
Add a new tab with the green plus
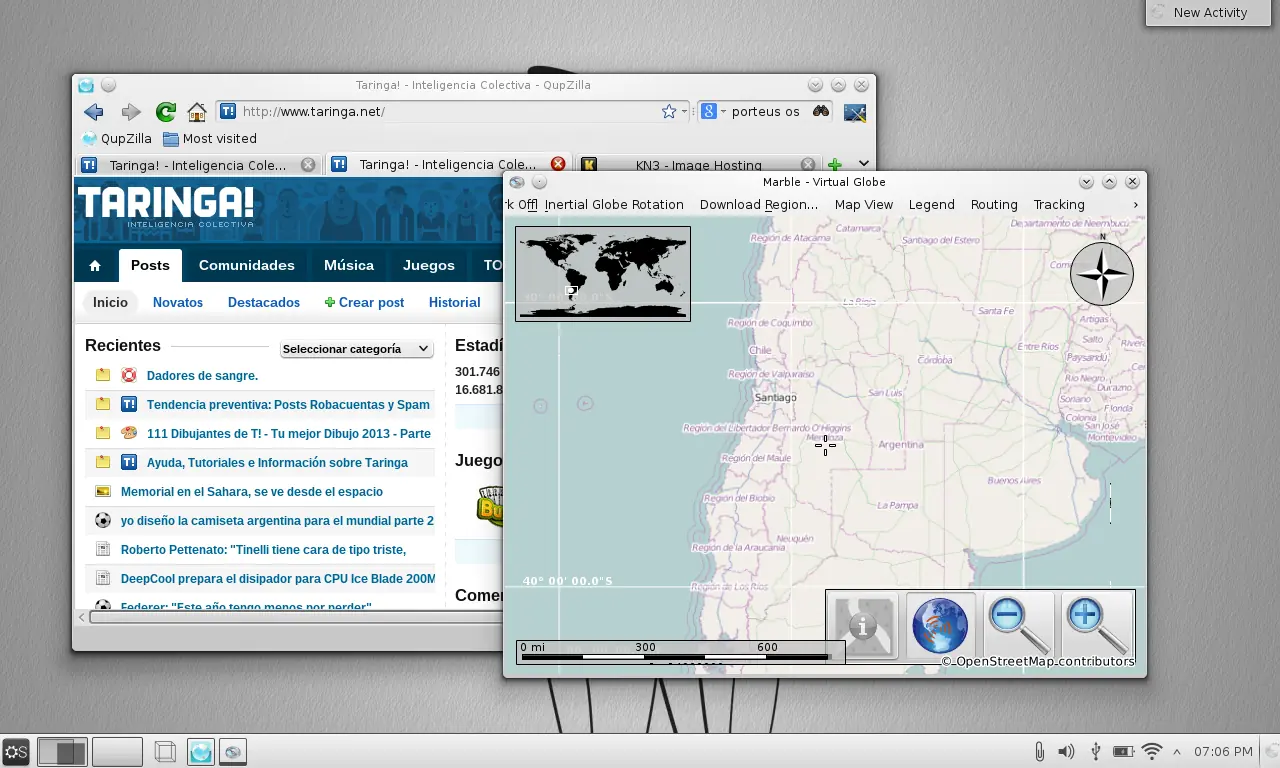(x=835, y=165)
